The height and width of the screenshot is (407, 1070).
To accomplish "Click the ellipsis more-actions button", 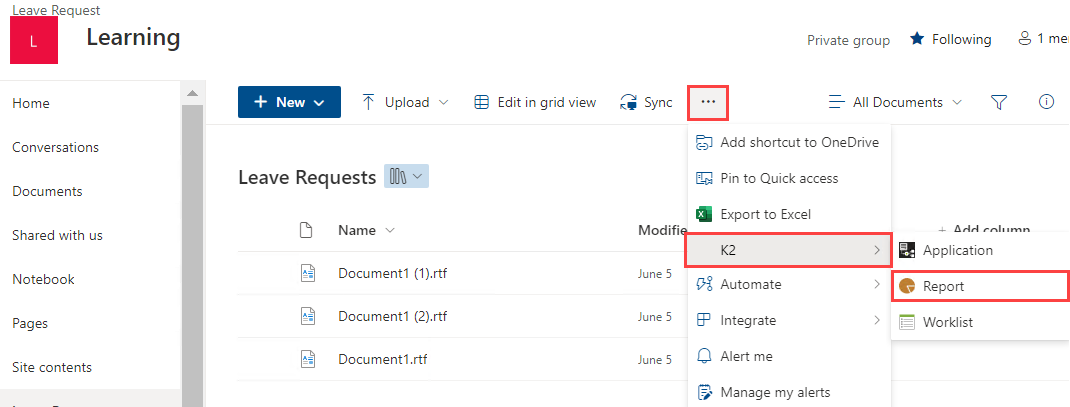I will click(708, 102).
